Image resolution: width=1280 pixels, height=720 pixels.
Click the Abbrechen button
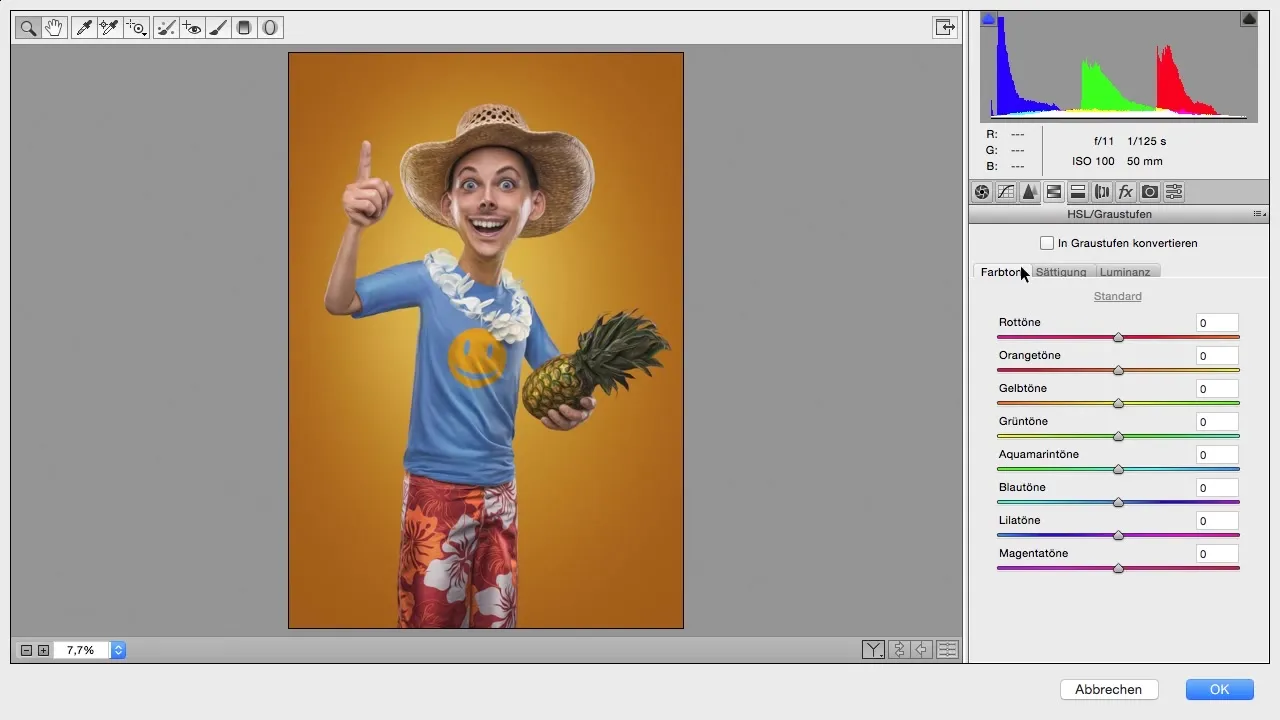coord(1109,689)
